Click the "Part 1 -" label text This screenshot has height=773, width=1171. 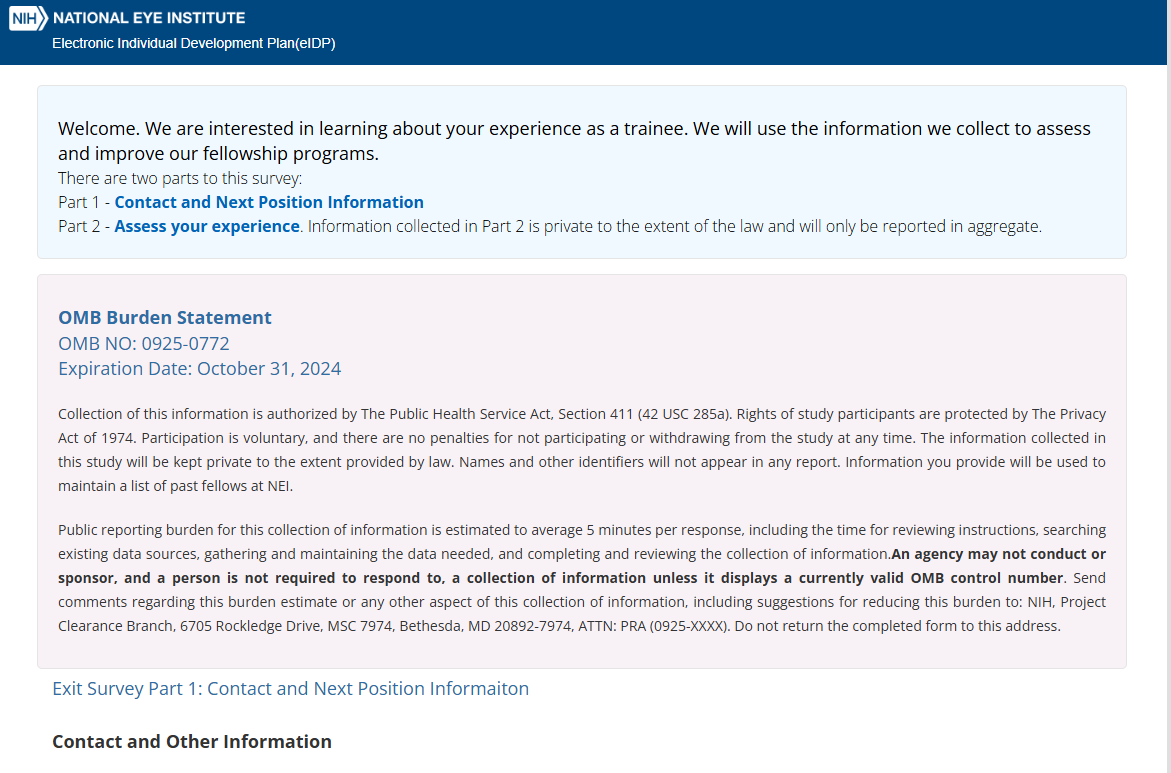(x=84, y=202)
